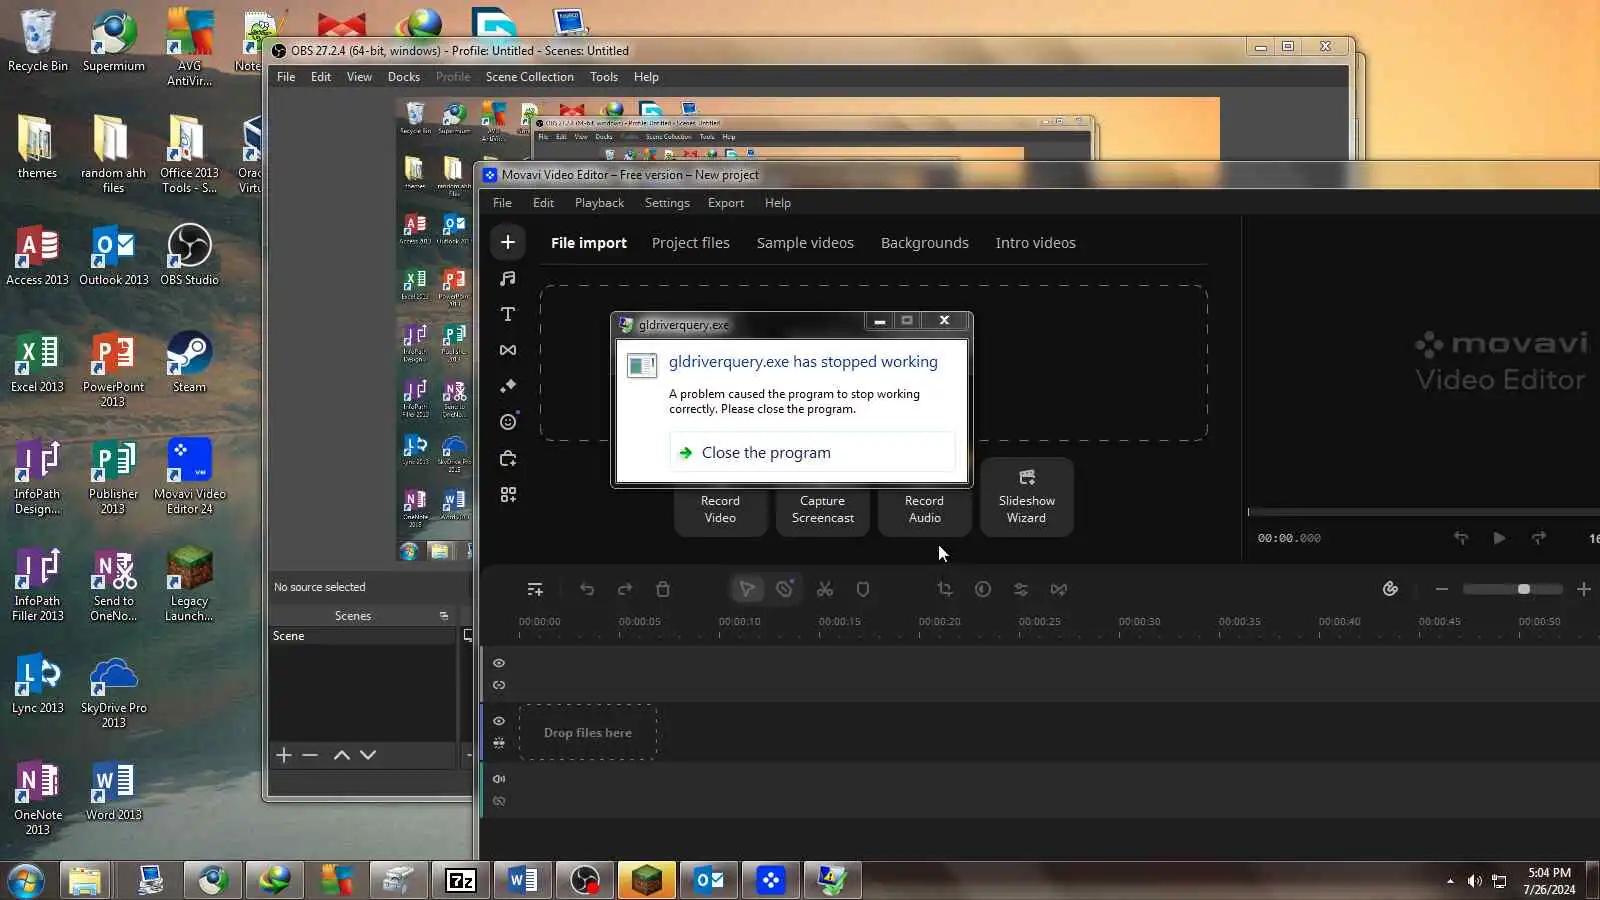Show hidden tray icons with the arrow
The image size is (1600, 900).
point(1450,881)
